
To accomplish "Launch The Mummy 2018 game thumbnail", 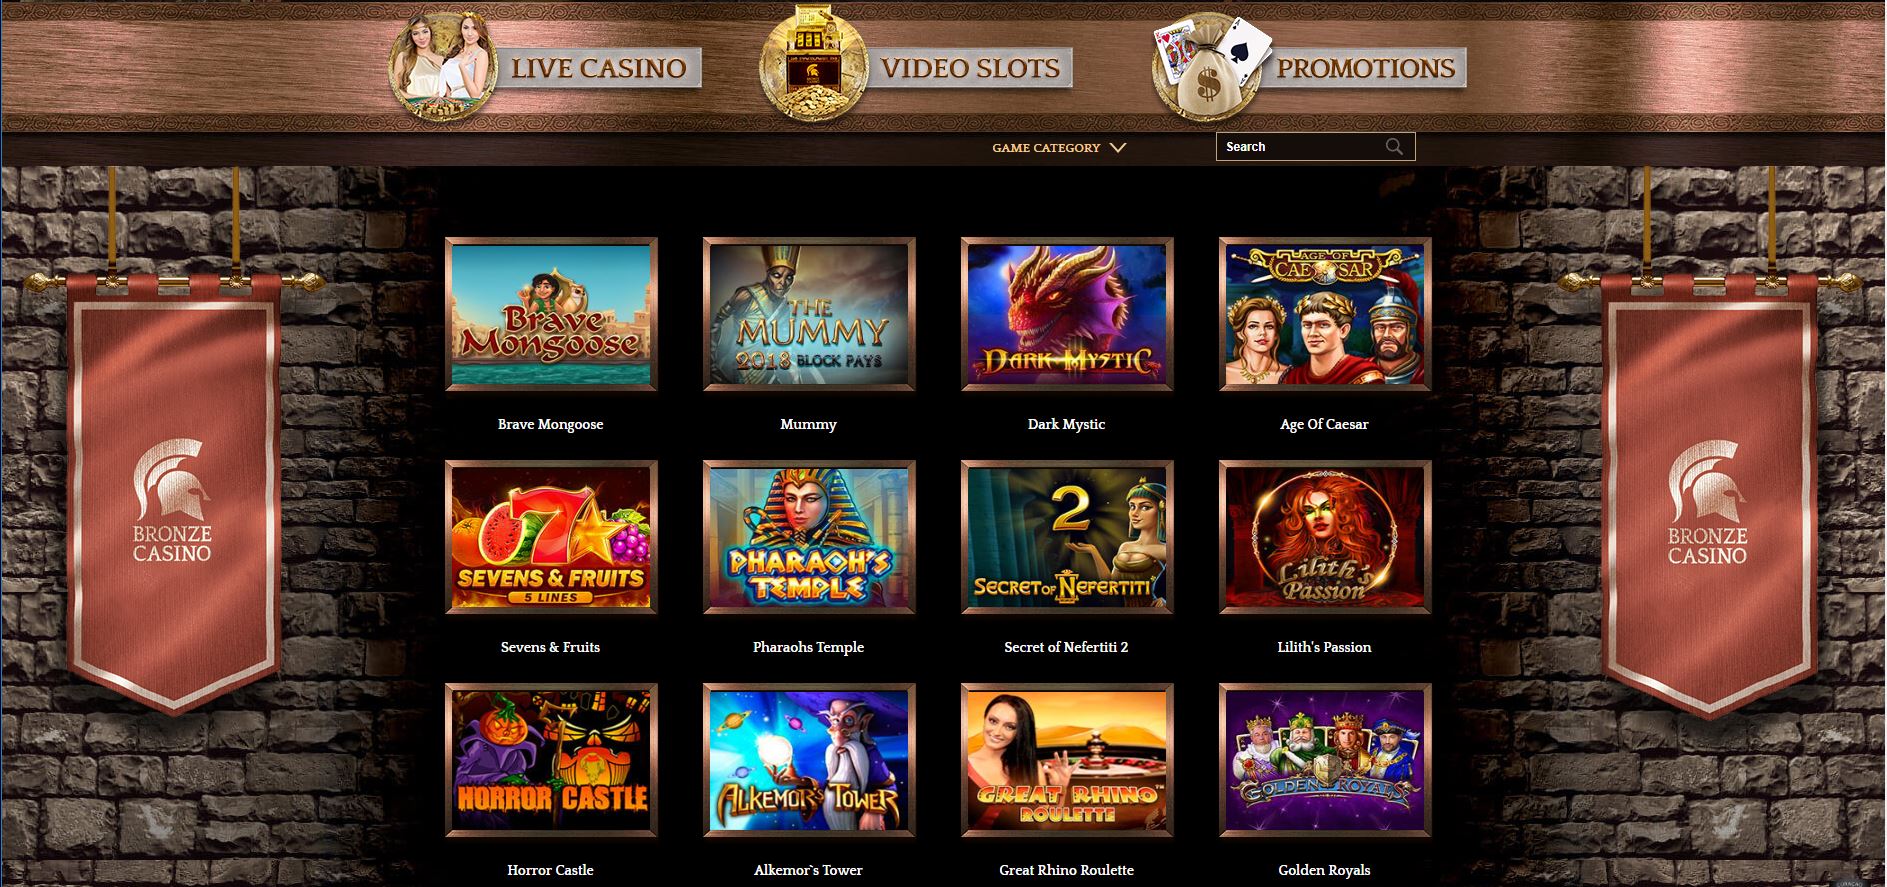I will [x=809, y=314].
